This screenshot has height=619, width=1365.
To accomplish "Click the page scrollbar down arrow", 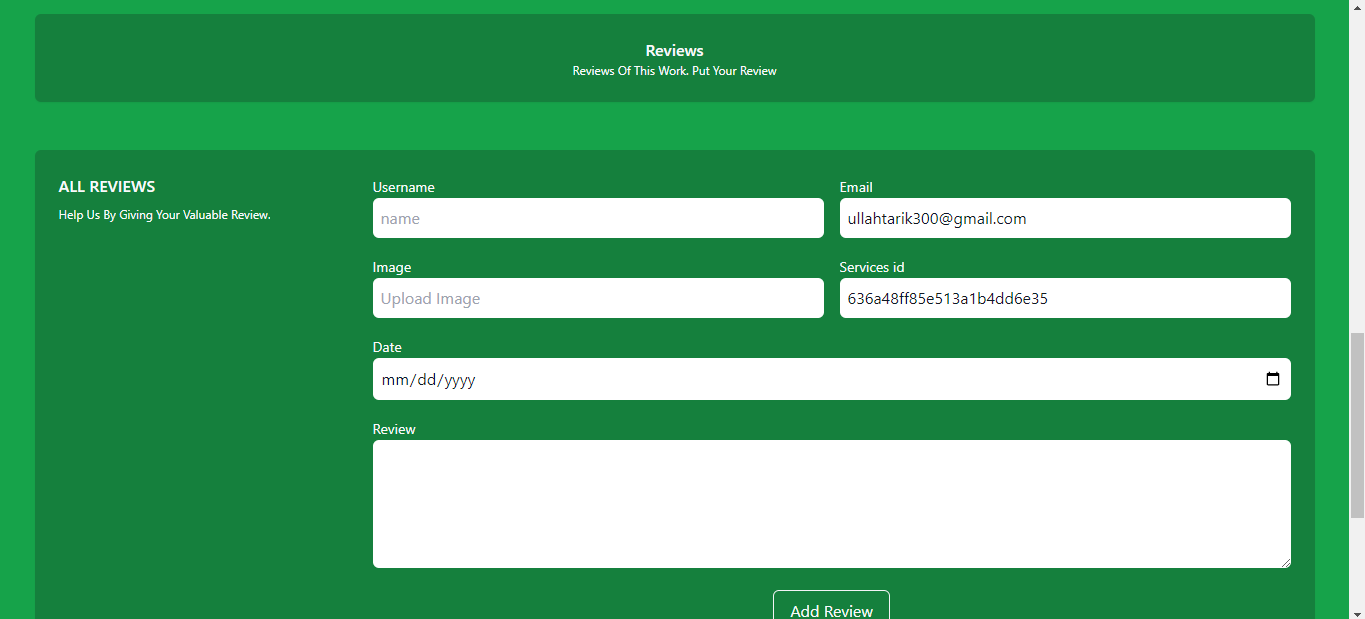I will pyautogui.click(x=1357, y=612).
